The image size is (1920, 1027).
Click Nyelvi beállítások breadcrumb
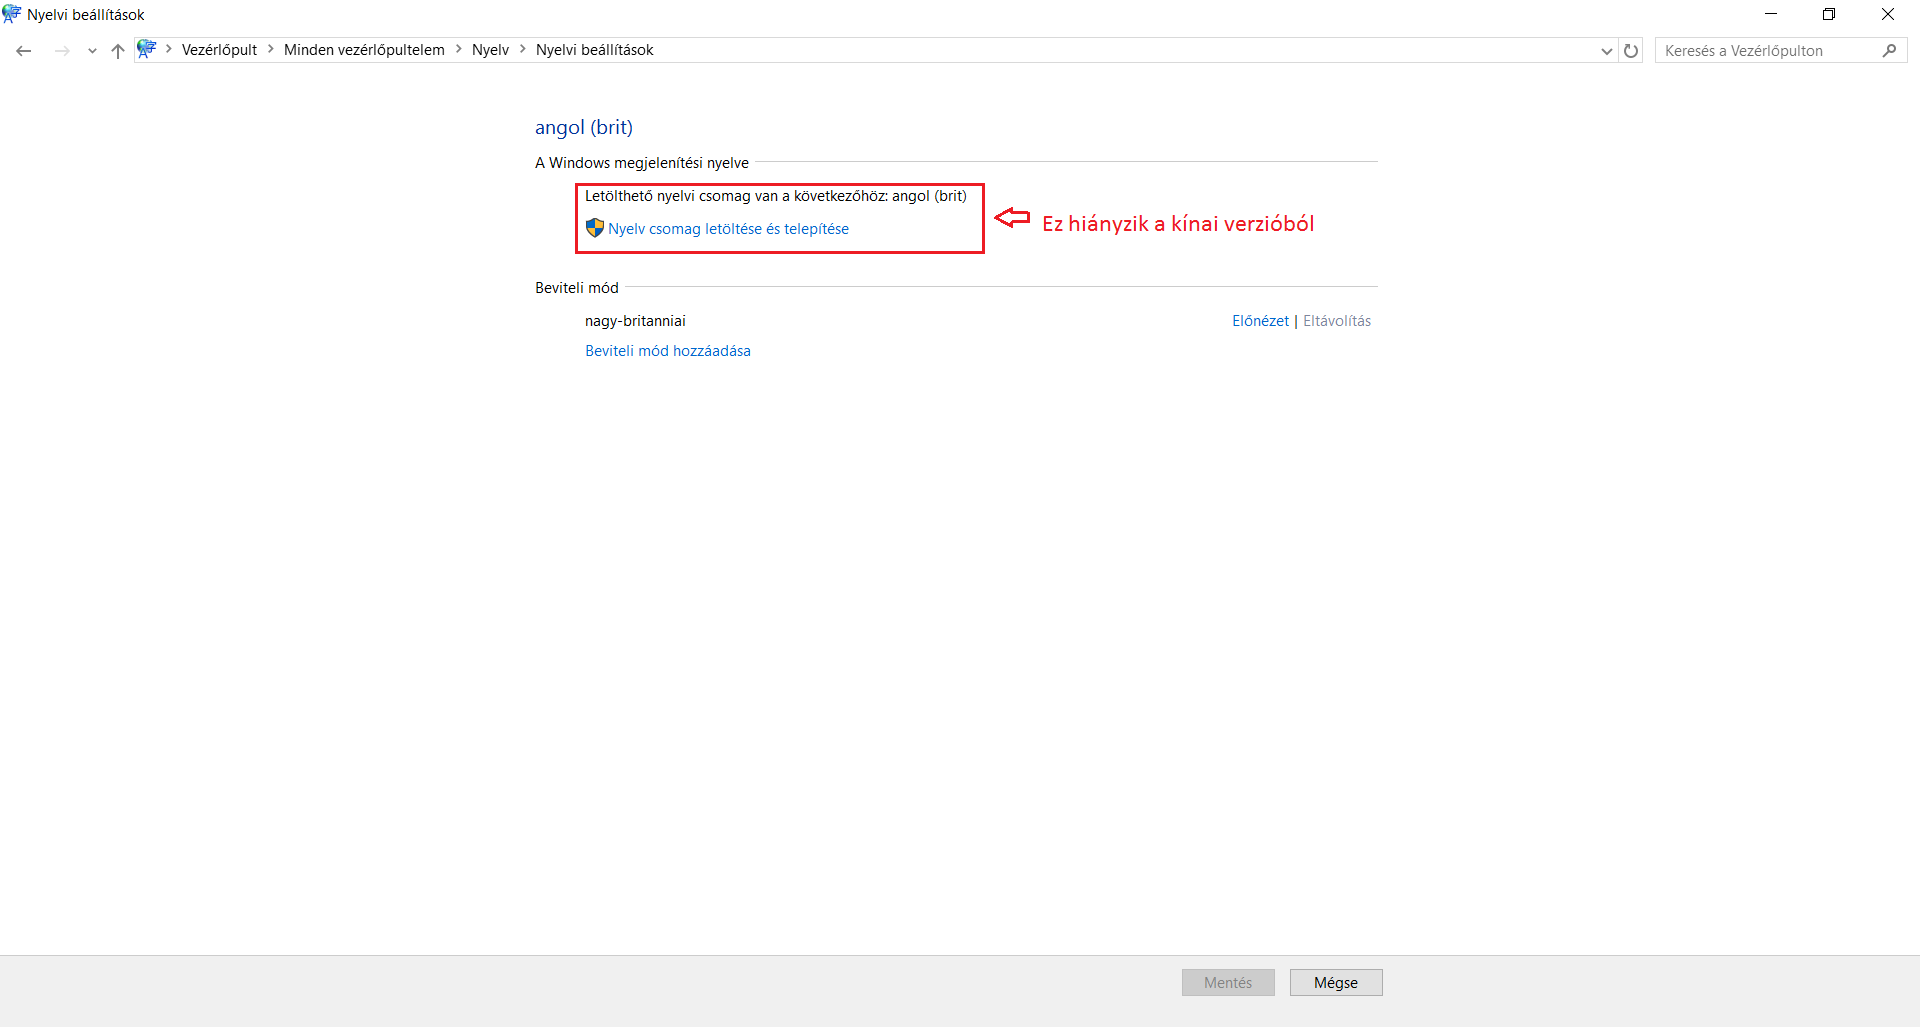pyautogui.click(x=594, y=50)
